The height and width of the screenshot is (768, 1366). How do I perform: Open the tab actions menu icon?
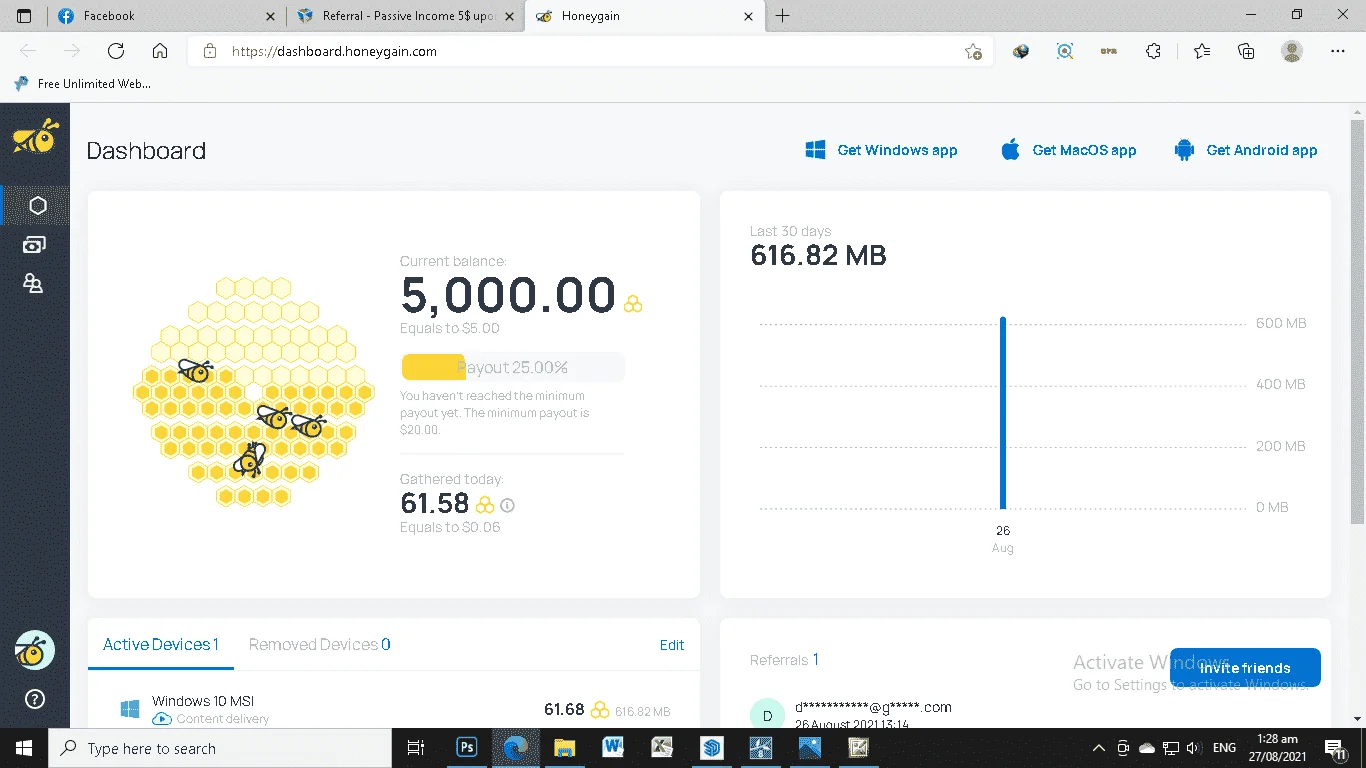24,16
